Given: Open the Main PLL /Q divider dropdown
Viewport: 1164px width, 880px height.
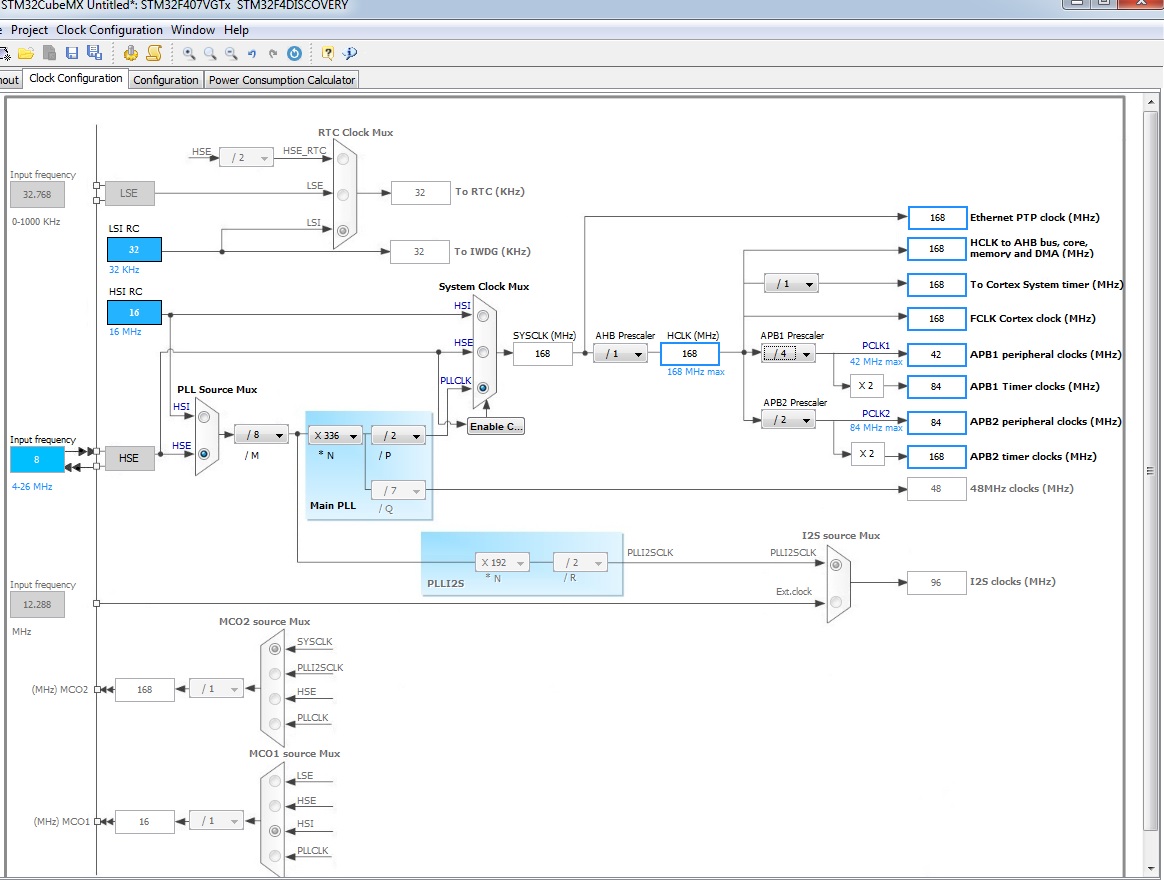Looking at the screenshot, I should pos(399,491).
